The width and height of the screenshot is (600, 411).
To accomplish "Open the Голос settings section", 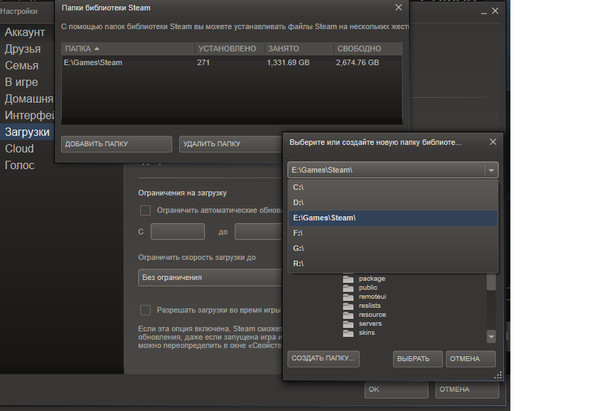I will [20, 165].
